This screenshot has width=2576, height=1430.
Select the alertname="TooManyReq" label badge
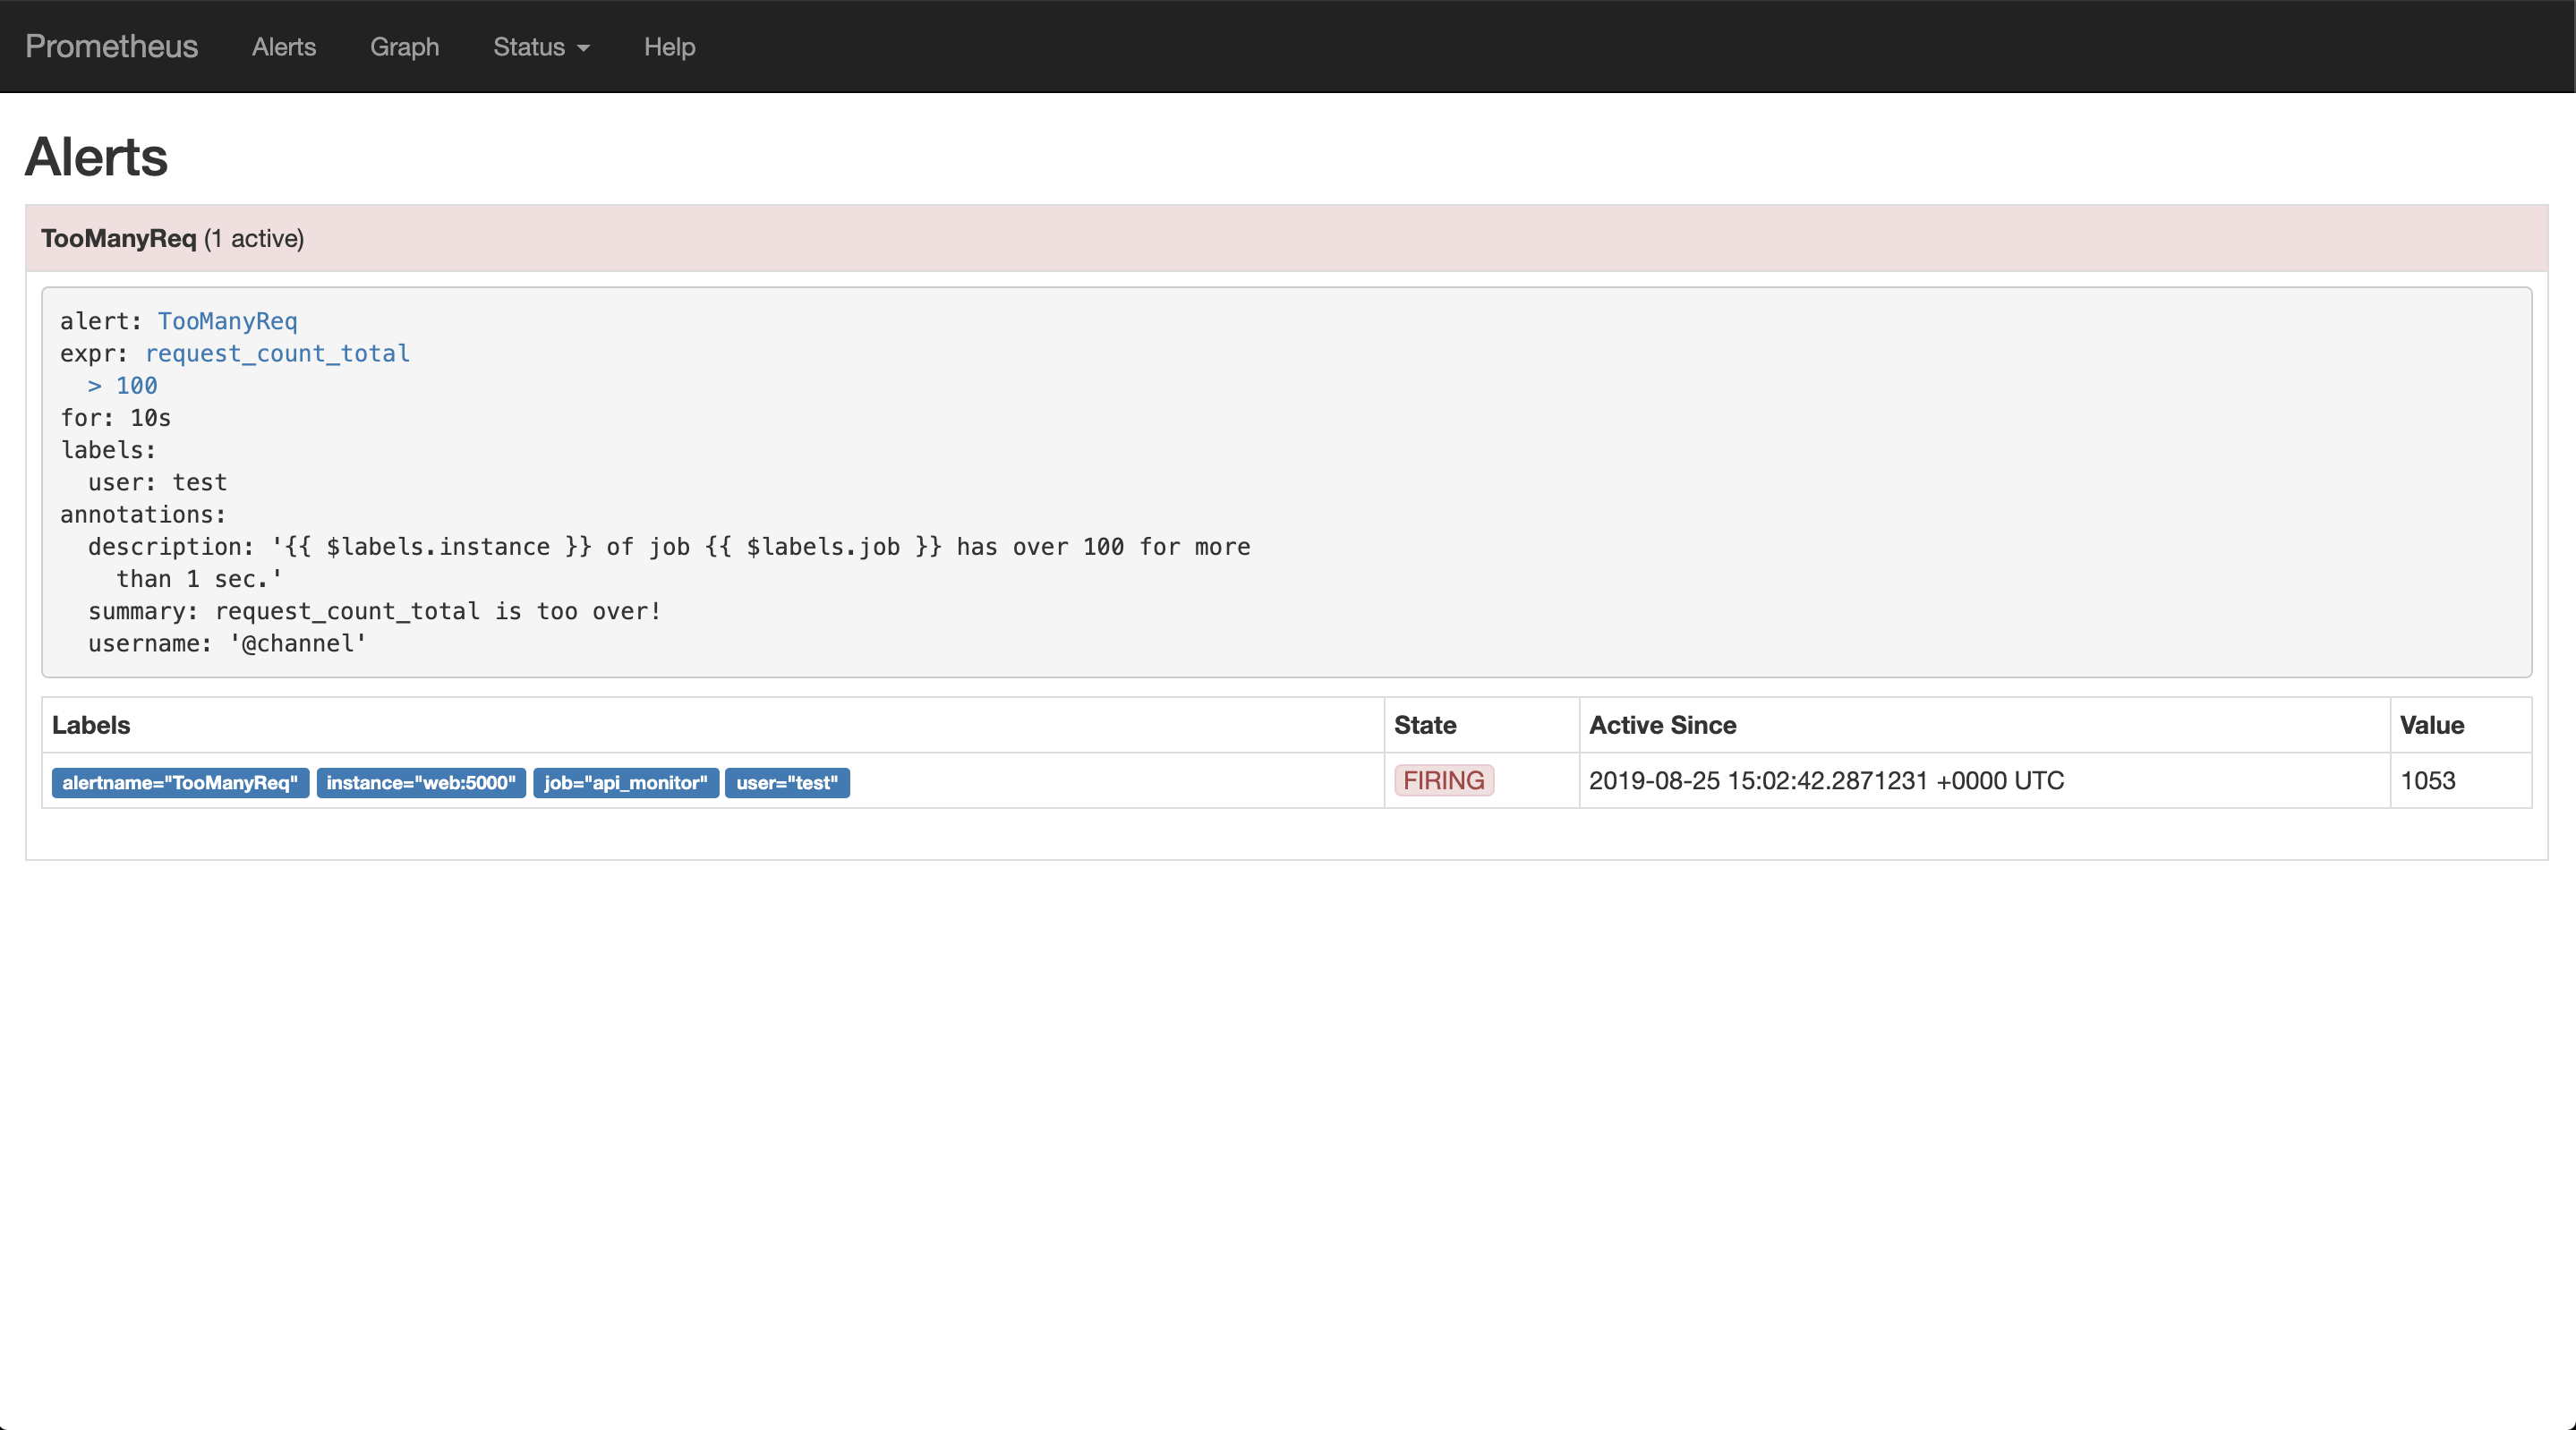(x=180, y=782)
